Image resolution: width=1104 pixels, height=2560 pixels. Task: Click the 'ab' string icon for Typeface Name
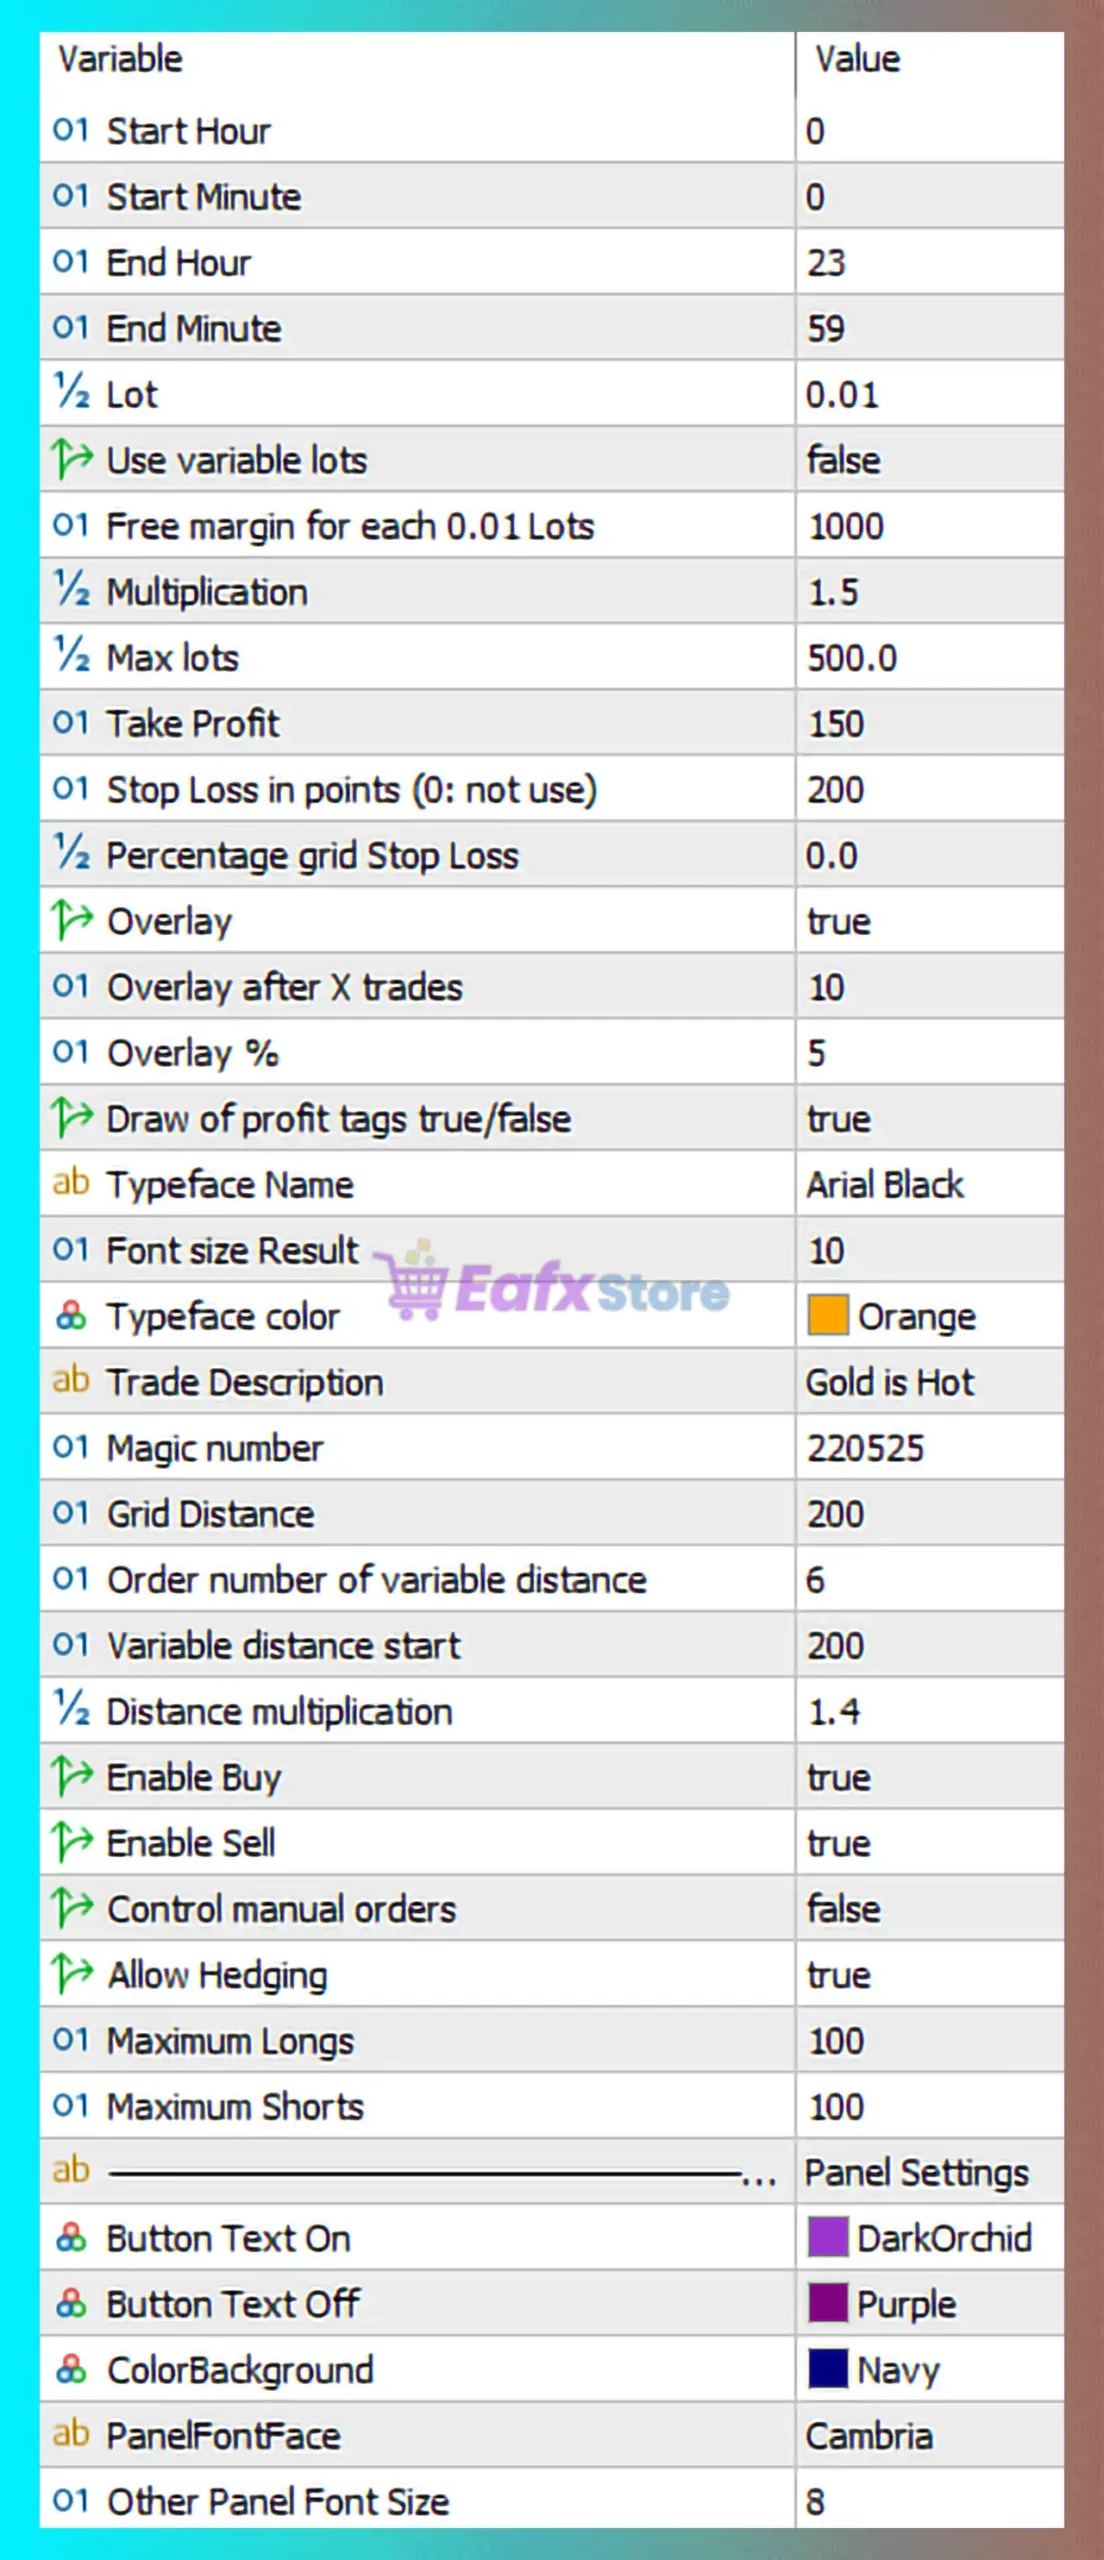coord(70,1183)
